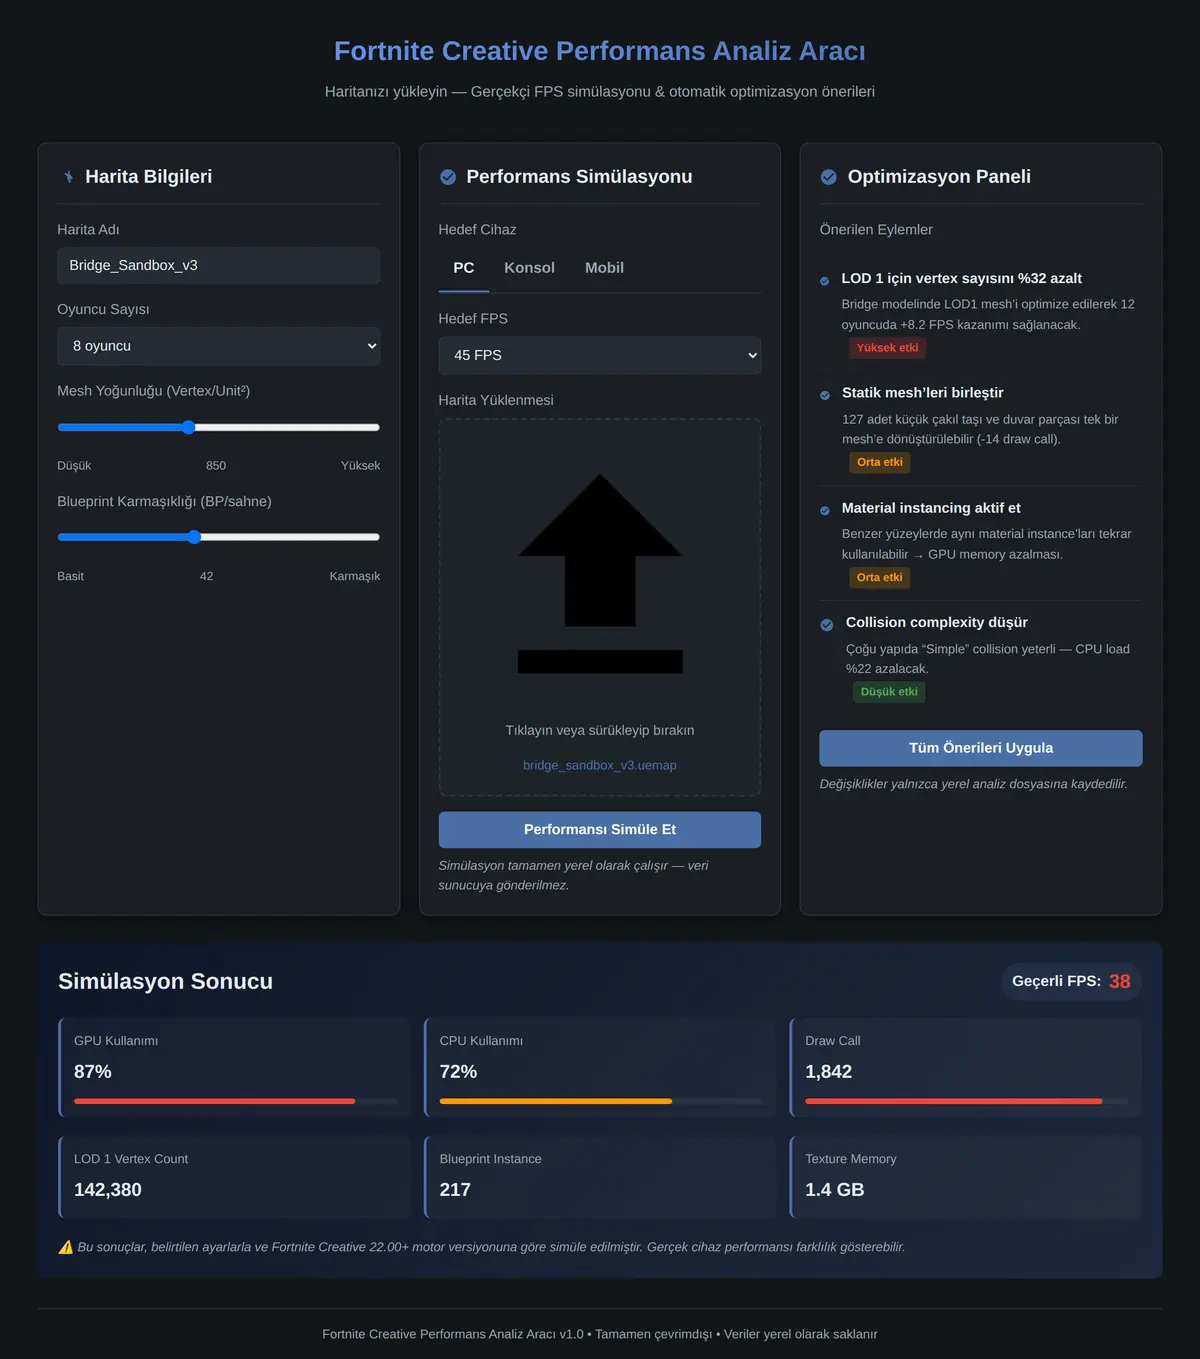Open the Hedef FPS dropdown showing 45 FPS
Image resolution: width=1200 pixels, height=1359 pixels.
coord(600,355)
